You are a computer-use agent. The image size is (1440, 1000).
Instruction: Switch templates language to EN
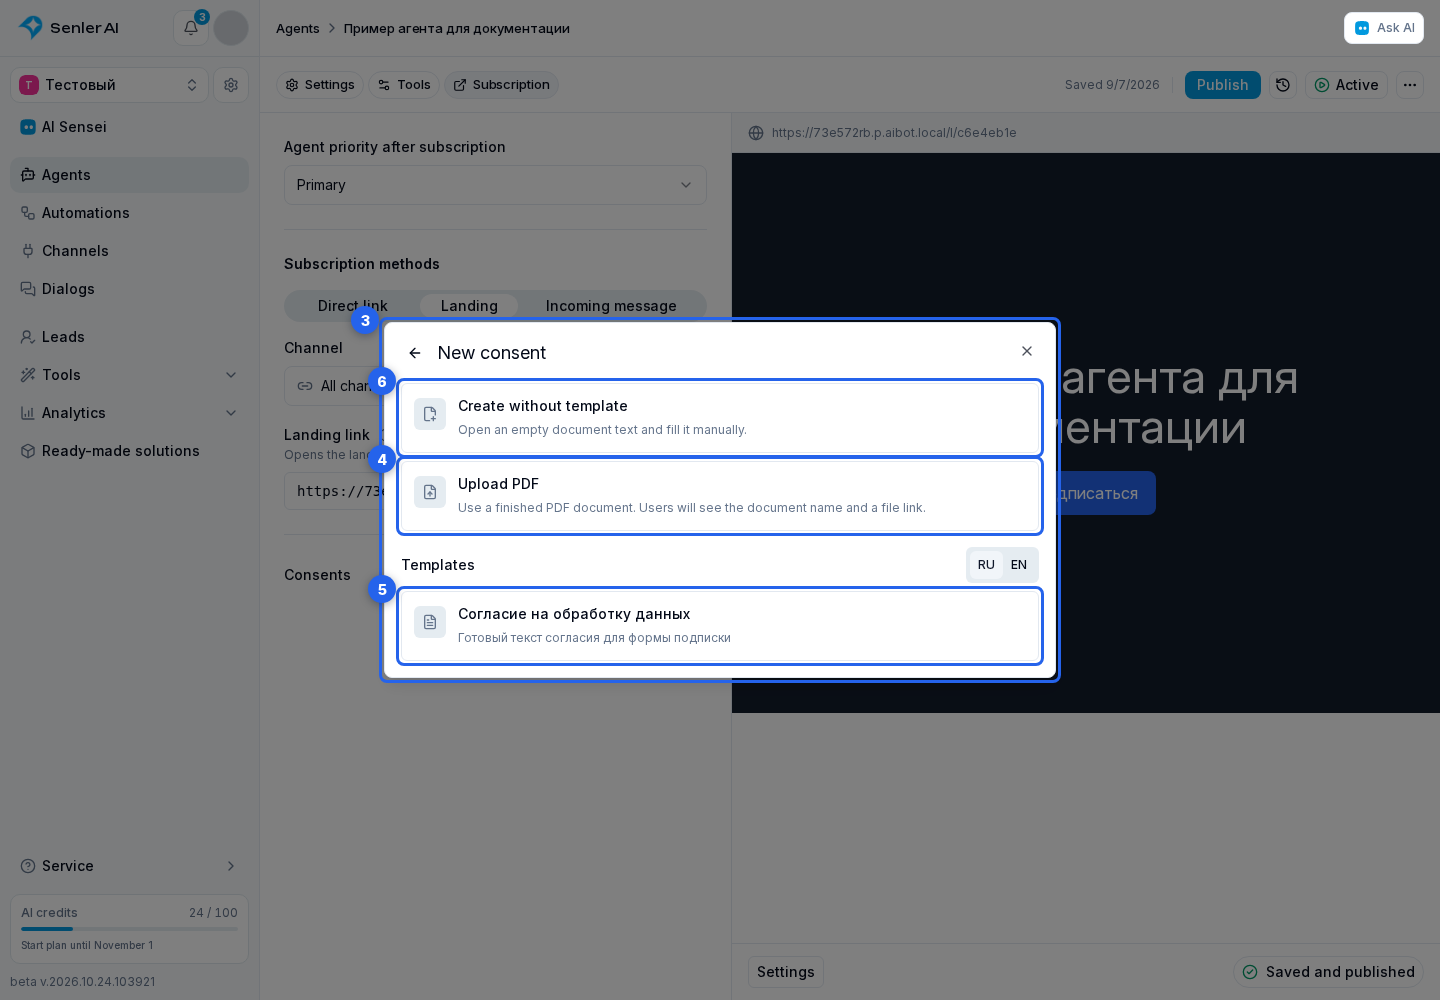[1019, 565]
